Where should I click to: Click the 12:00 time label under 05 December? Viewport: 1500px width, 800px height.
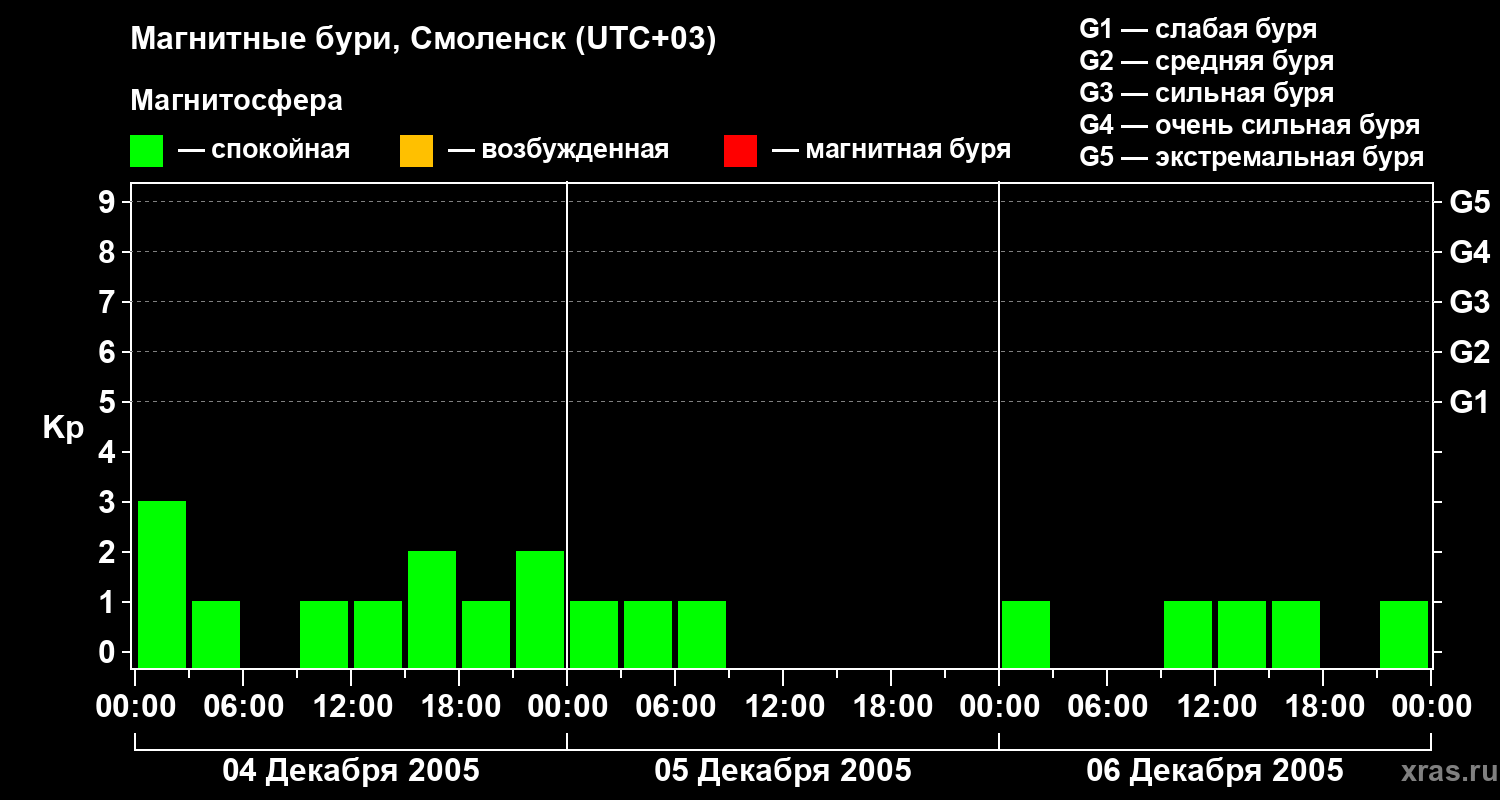pyautogui.click(x=783, y=707)
